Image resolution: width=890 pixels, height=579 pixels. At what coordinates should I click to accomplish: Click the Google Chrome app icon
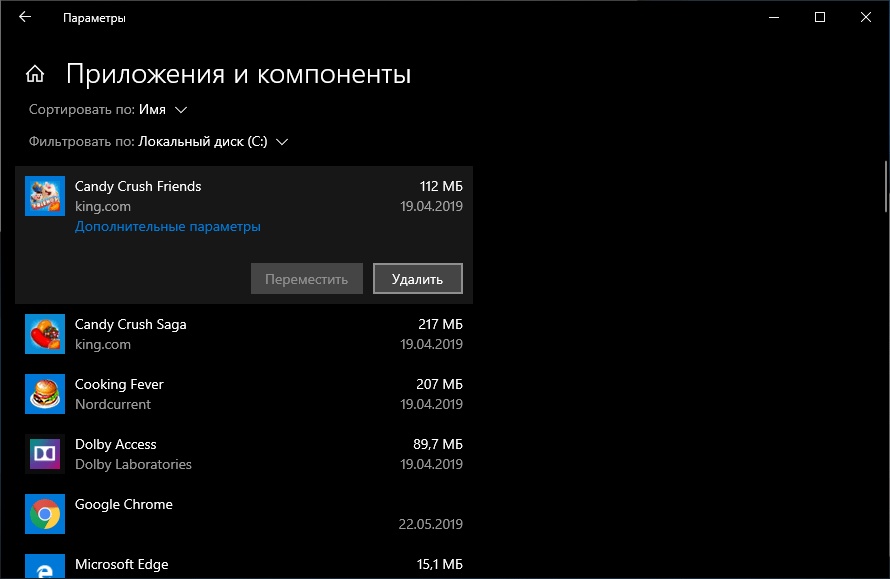coord(44,514)
